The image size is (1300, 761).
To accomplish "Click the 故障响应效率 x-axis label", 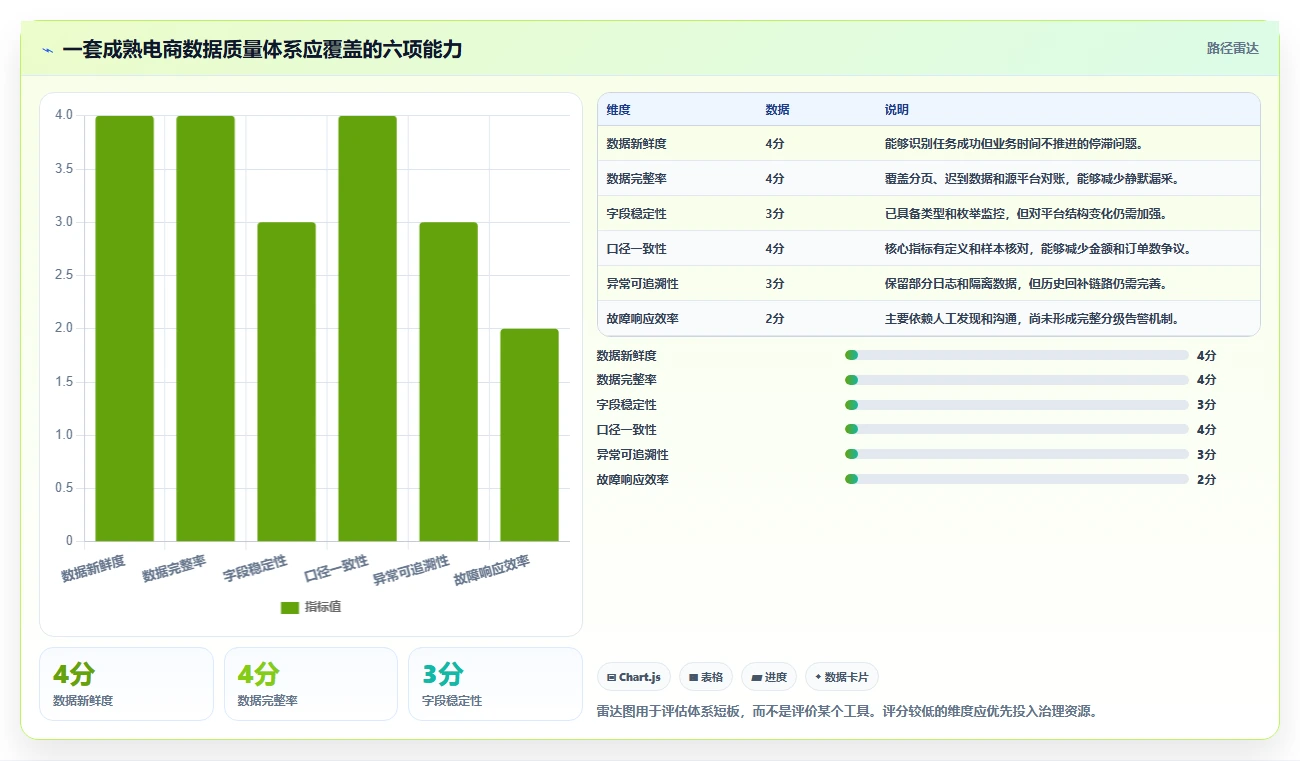I will tap(492, 570).
